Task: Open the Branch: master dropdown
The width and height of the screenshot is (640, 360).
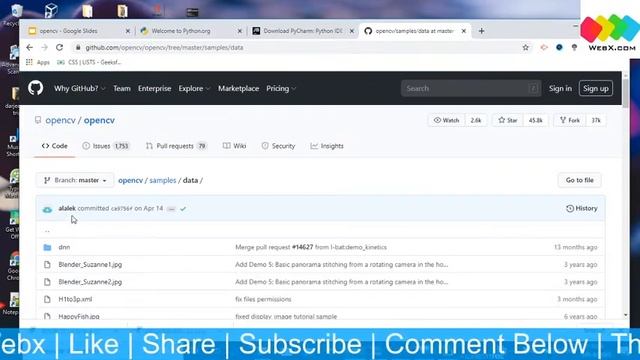Action: click(x=75, y=180)
